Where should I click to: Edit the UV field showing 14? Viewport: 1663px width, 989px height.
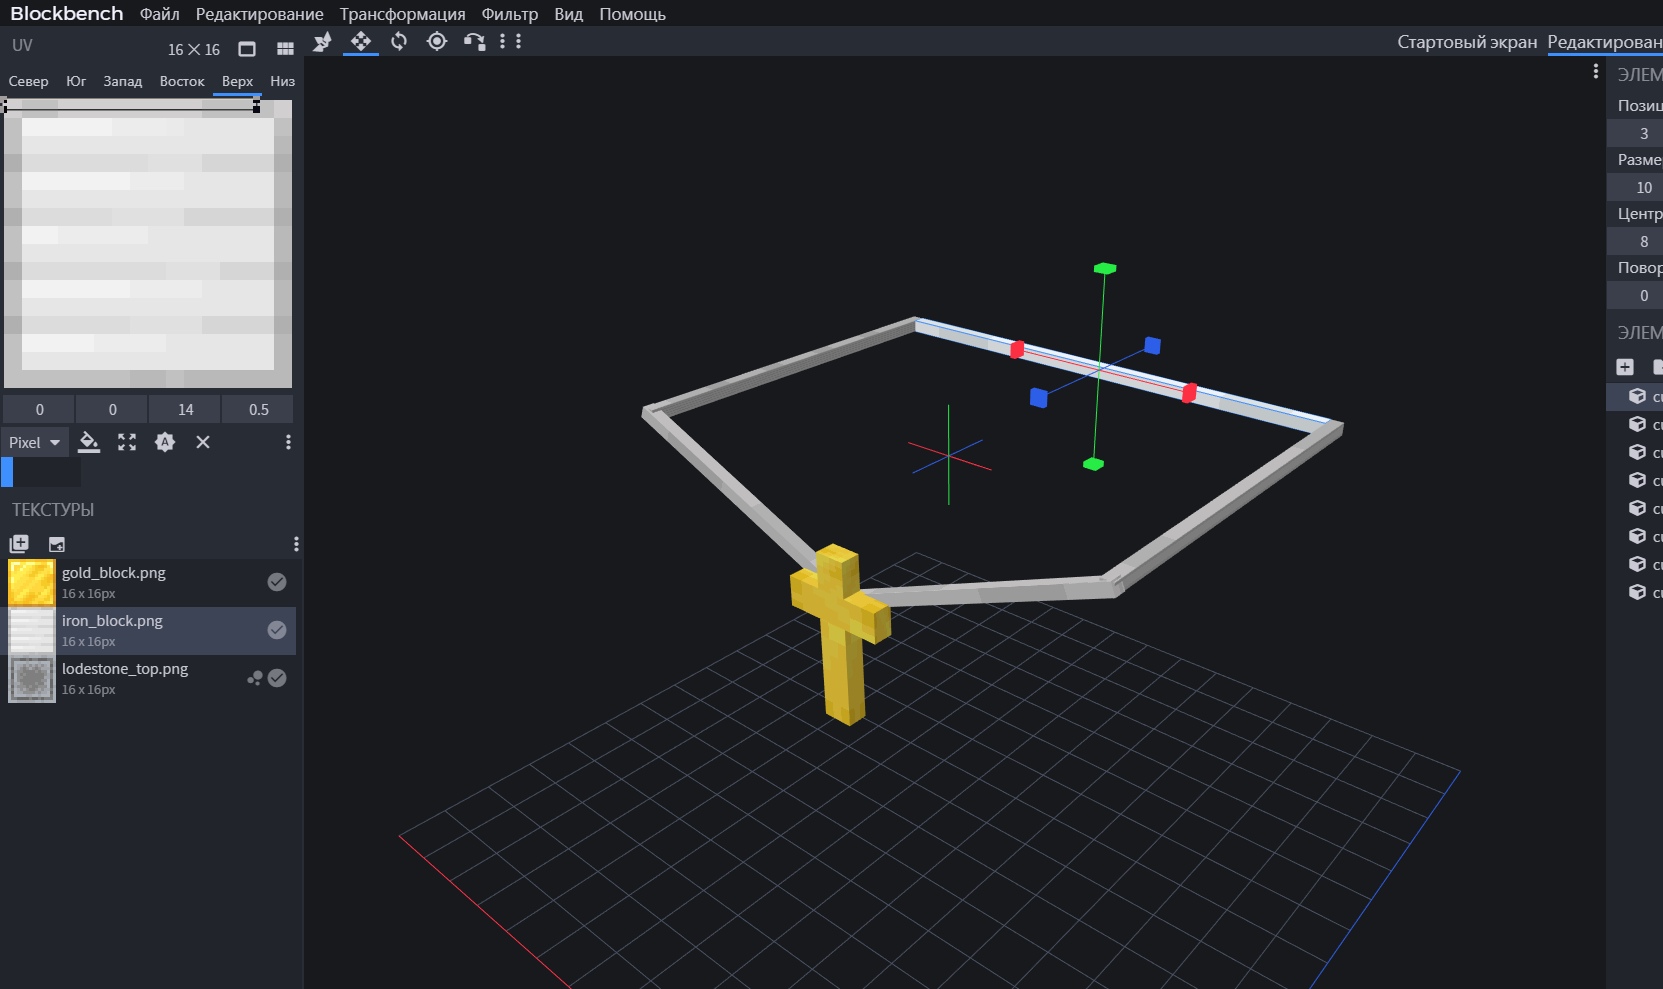point(185,409)
